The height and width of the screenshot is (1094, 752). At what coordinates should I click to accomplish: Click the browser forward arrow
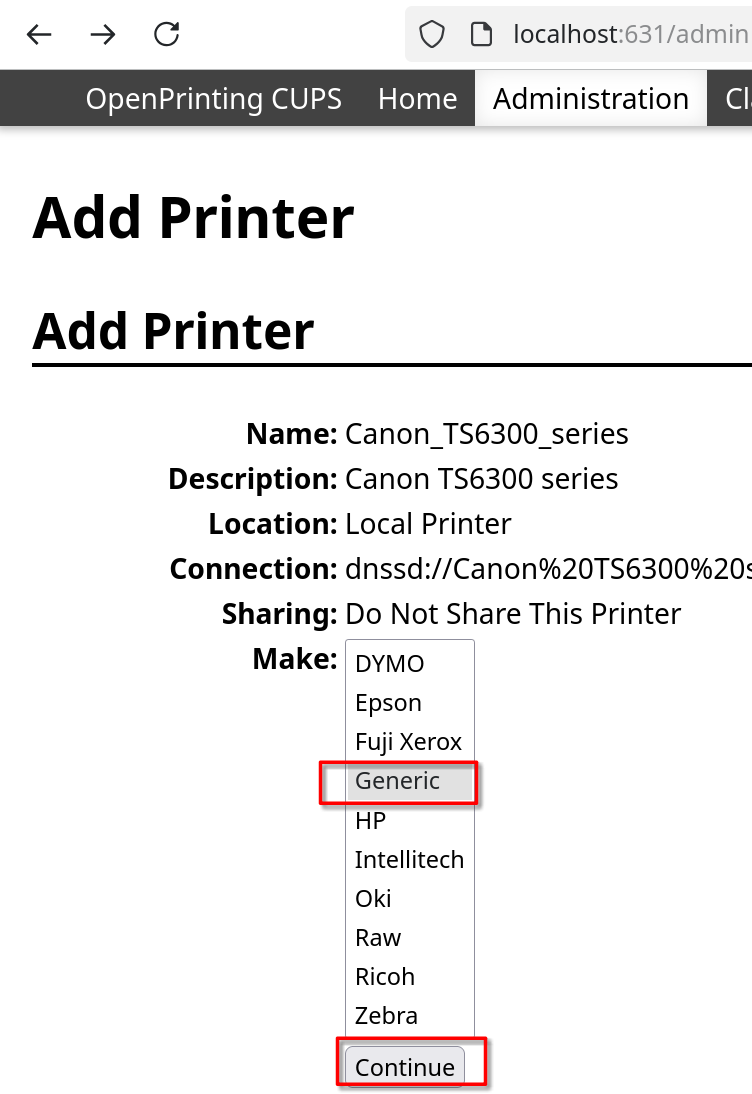pos(102,35)
